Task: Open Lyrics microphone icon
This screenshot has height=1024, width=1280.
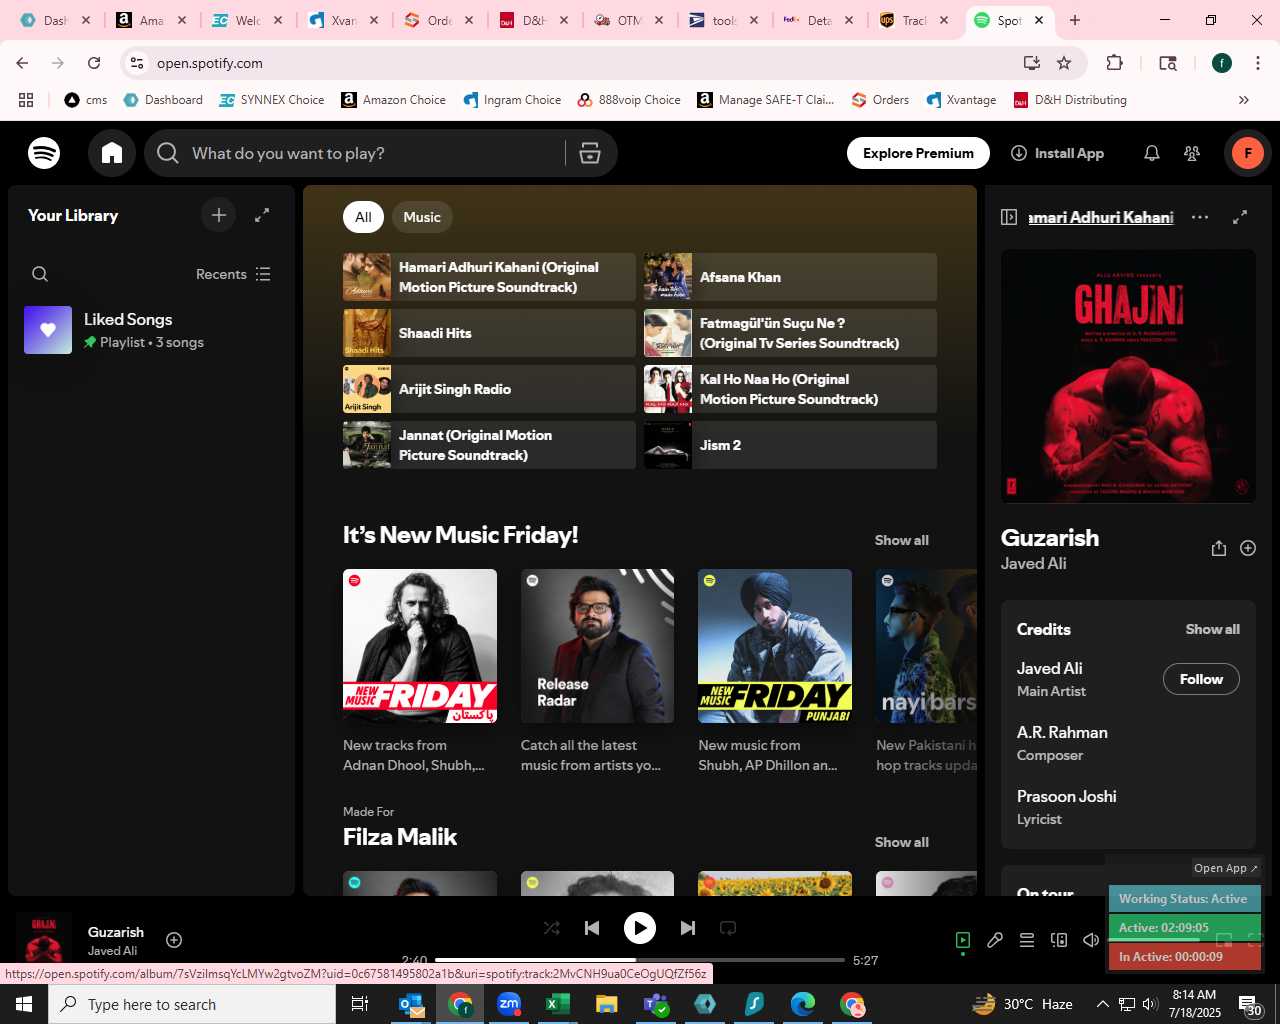Action: point(995,940)
